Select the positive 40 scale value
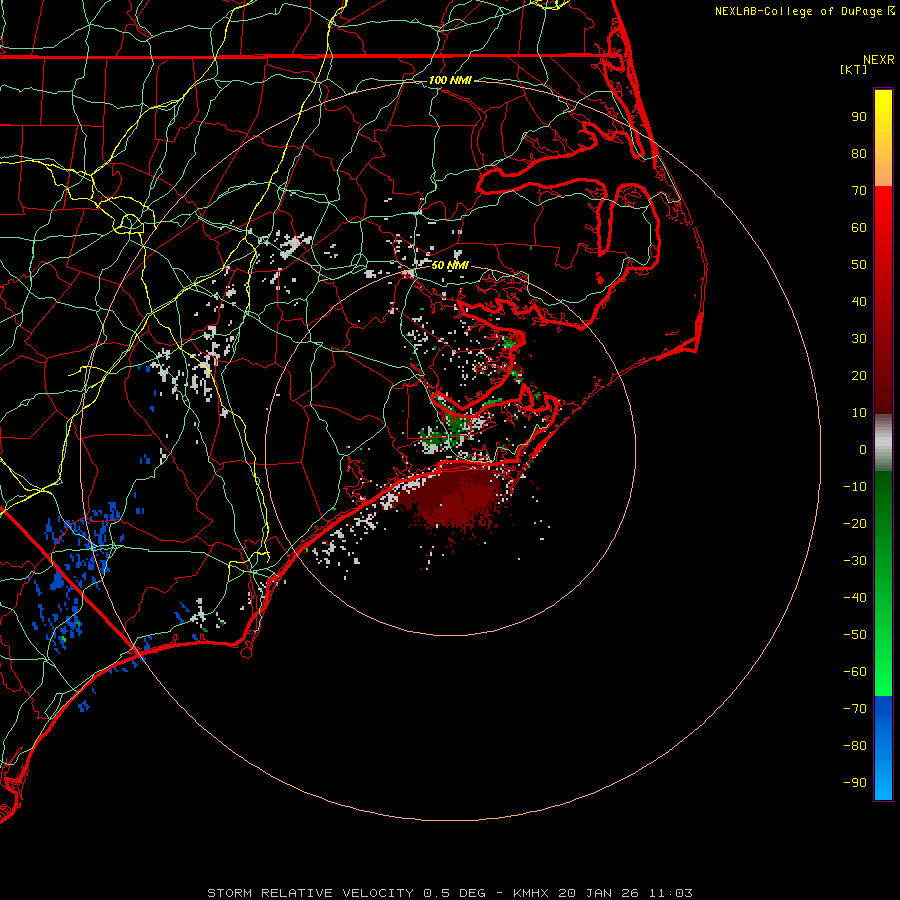This screenshot has width=900, height=900. click(x=859, y=301)
